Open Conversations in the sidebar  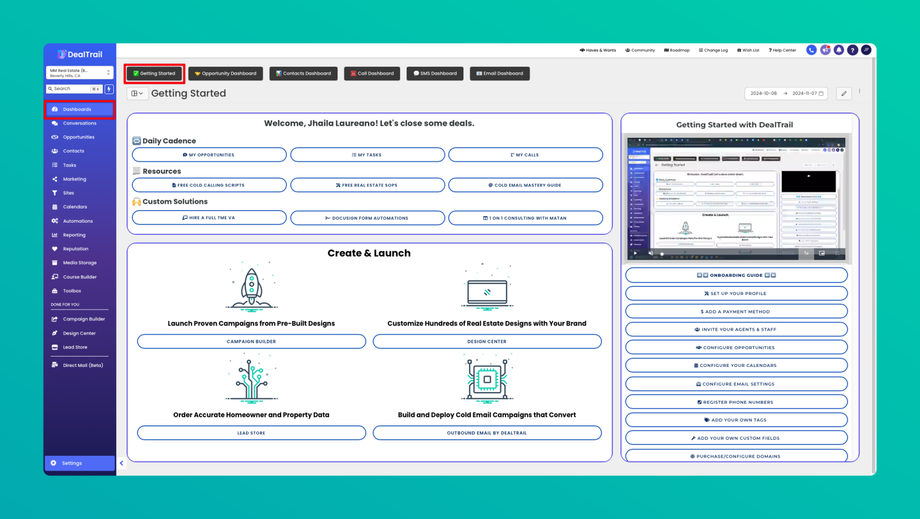tap(79, 123)
